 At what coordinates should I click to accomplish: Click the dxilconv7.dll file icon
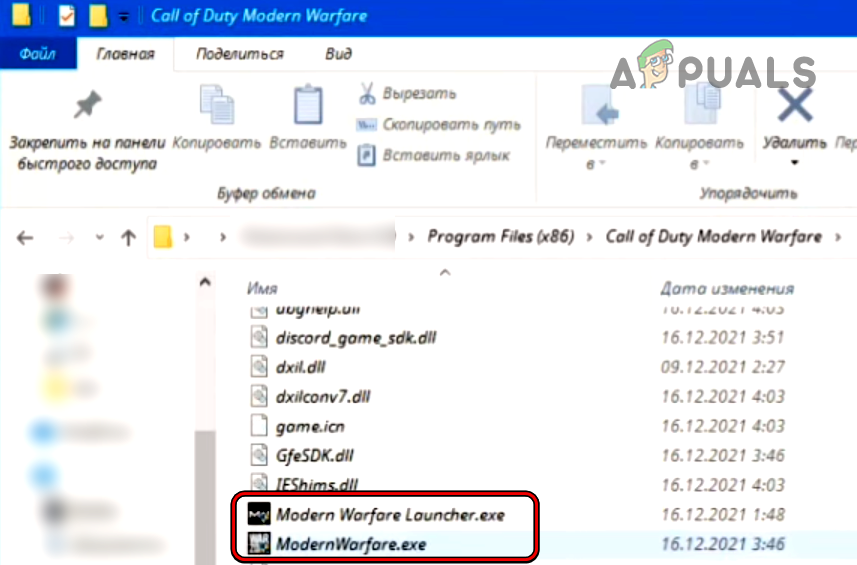[x=259, y=396]
